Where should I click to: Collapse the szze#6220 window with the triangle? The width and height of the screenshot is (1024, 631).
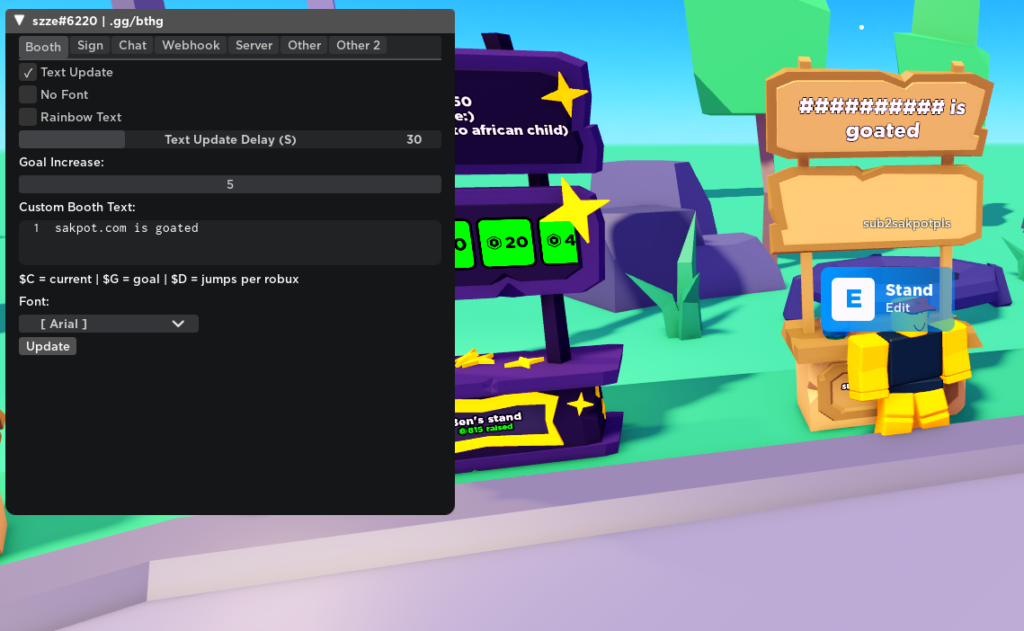click(x=20, y=20)
